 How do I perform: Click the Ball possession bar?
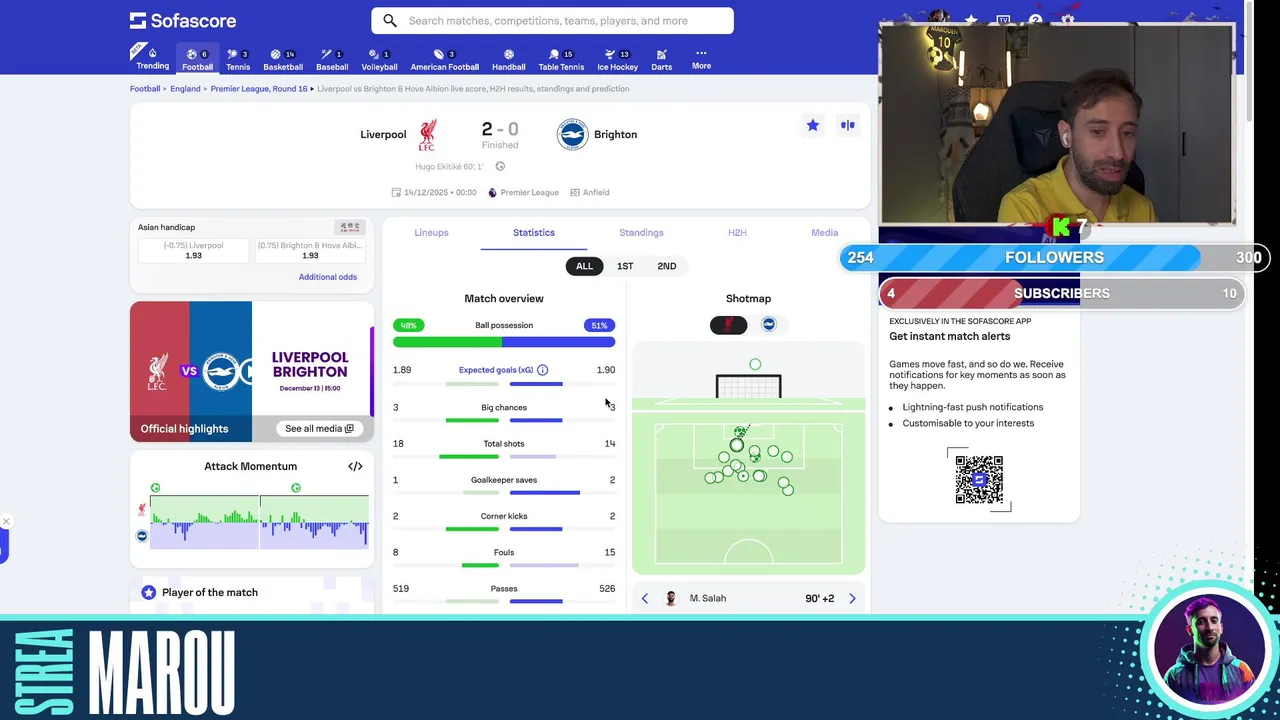[504, 342]
